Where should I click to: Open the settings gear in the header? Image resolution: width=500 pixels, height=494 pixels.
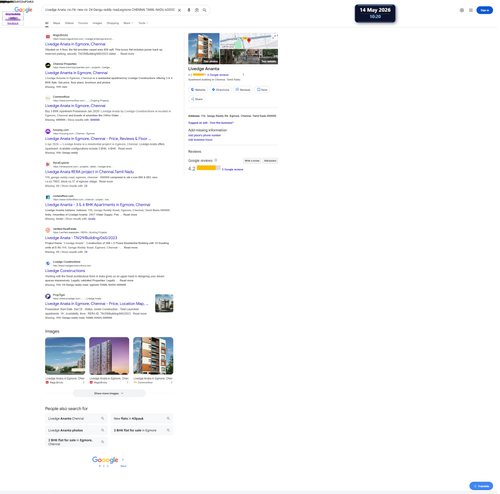[462, 10]
